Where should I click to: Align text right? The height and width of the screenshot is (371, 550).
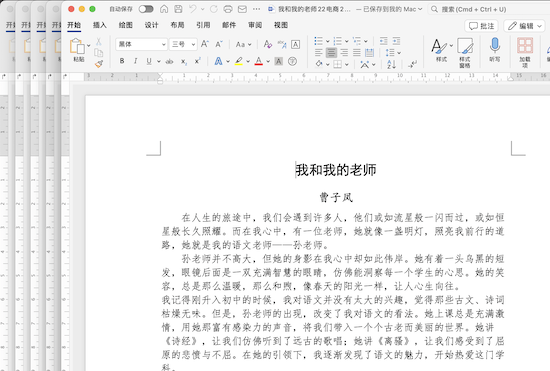pos(344,53)
